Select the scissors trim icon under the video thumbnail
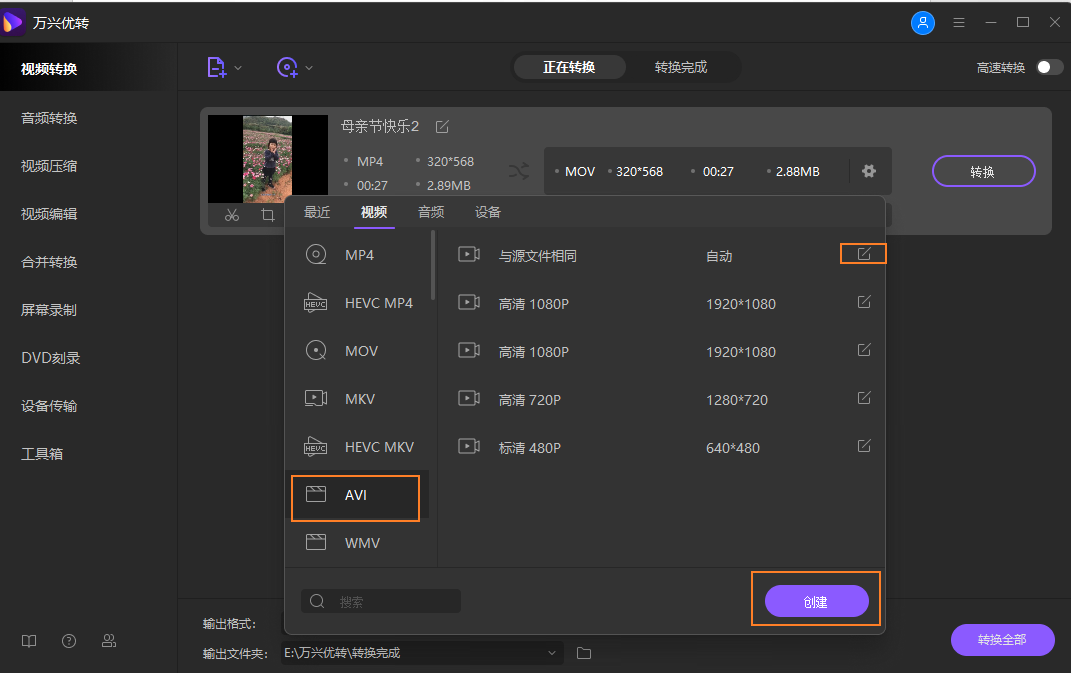The width and height of the screenshot is (1071, 673). [x=231, y=214]
